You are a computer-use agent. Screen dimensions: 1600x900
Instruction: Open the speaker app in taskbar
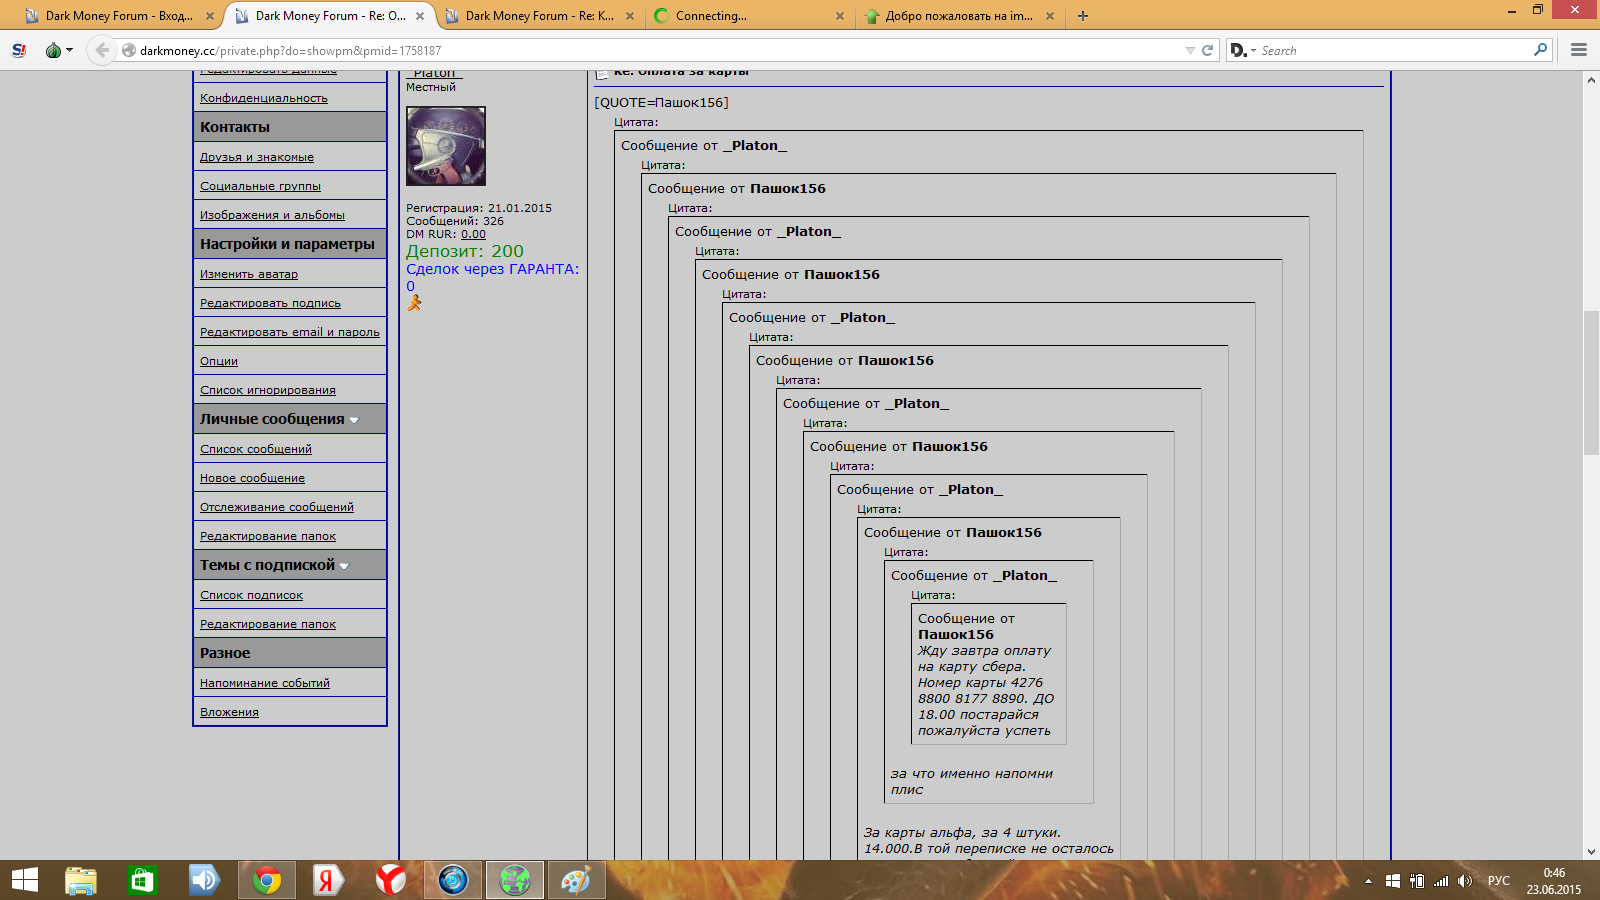click(205, 880)
